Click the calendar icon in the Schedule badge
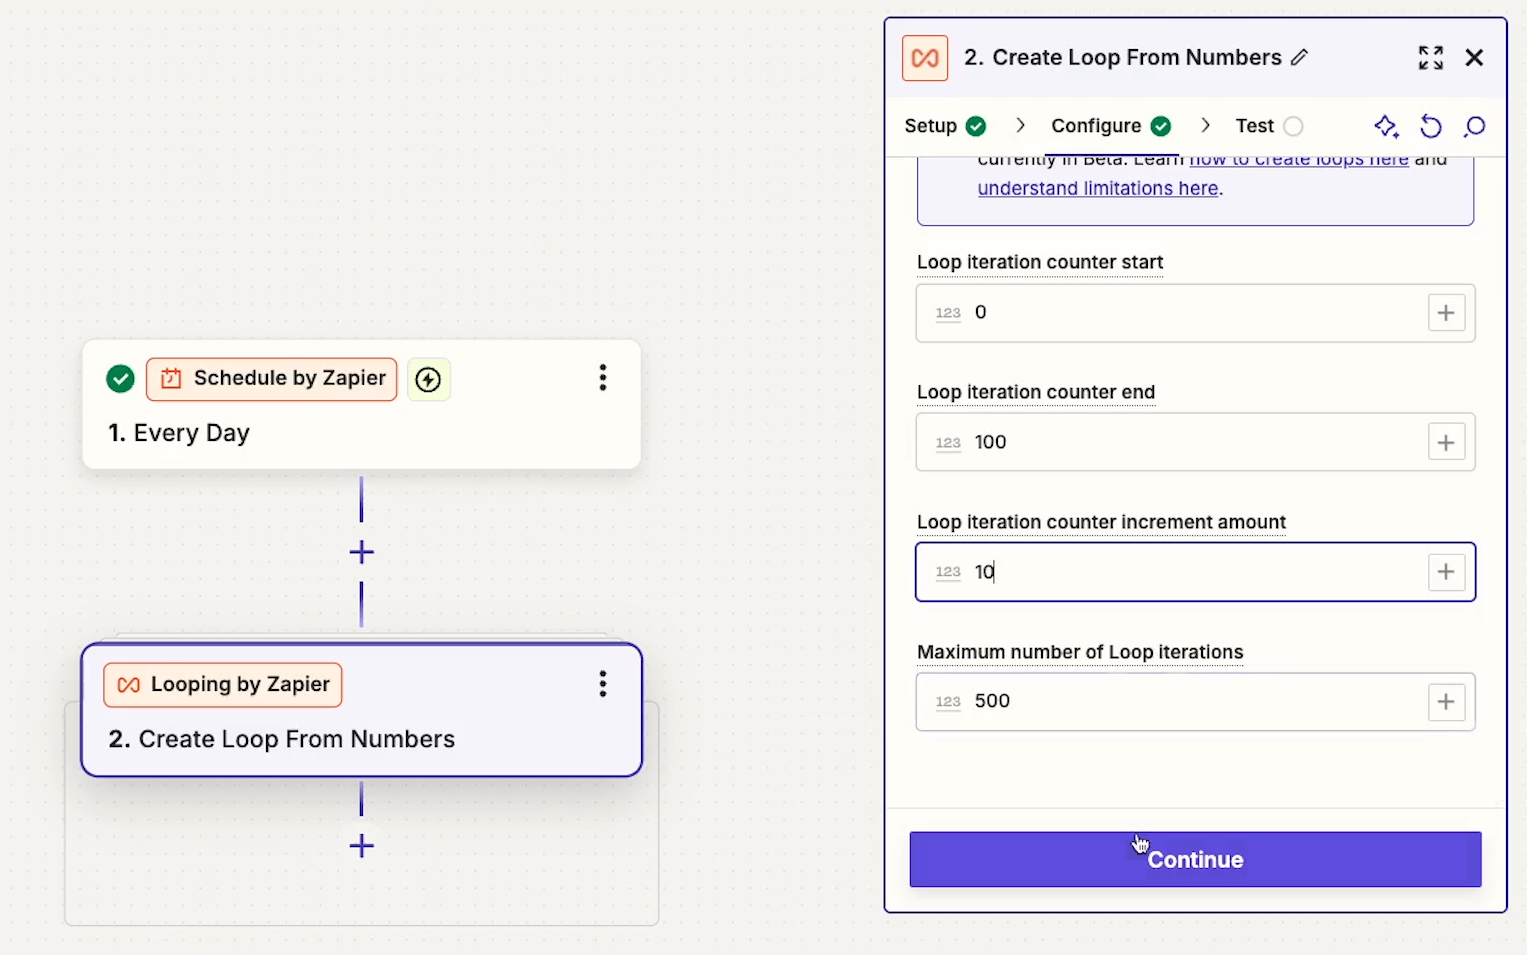This screenshot has height=955, width=1528. click(x=171, y=379)
